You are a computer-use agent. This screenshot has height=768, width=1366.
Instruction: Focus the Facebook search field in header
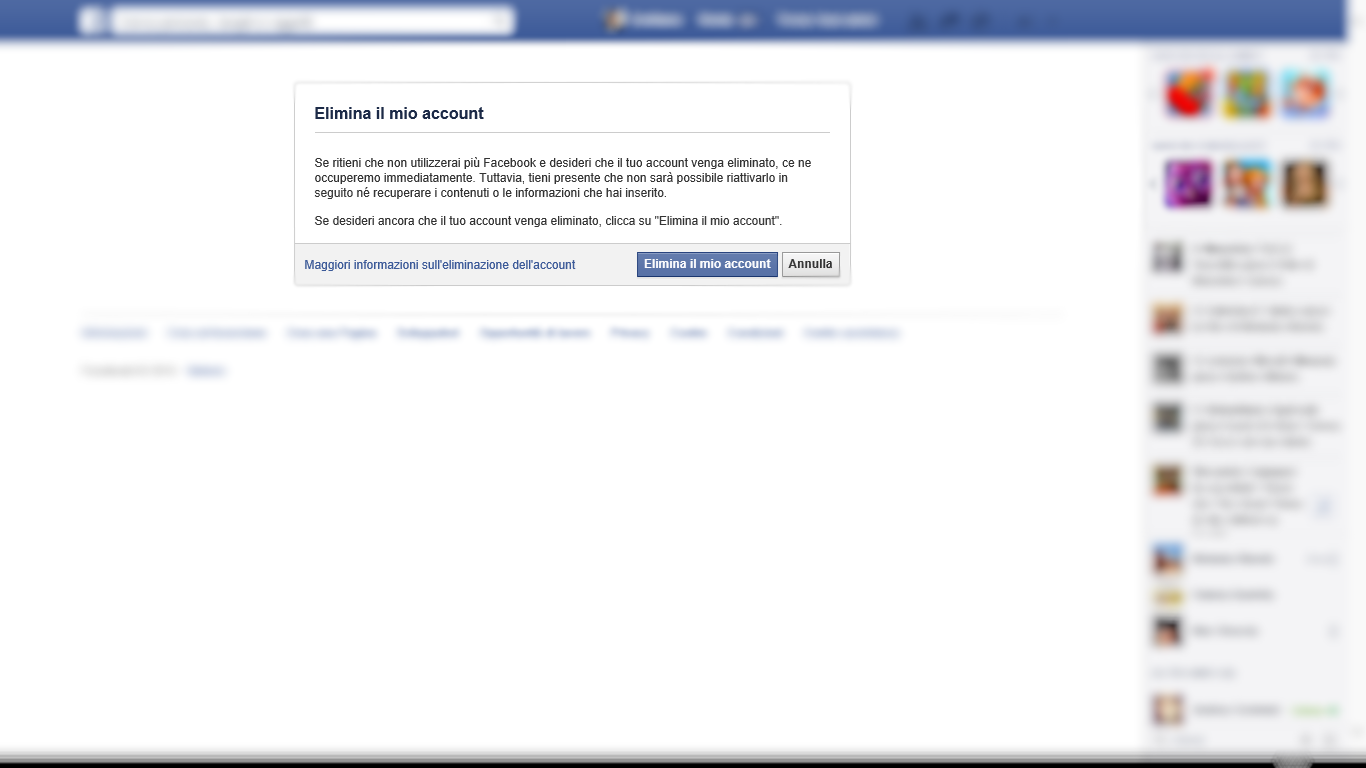tap(313, 20)
